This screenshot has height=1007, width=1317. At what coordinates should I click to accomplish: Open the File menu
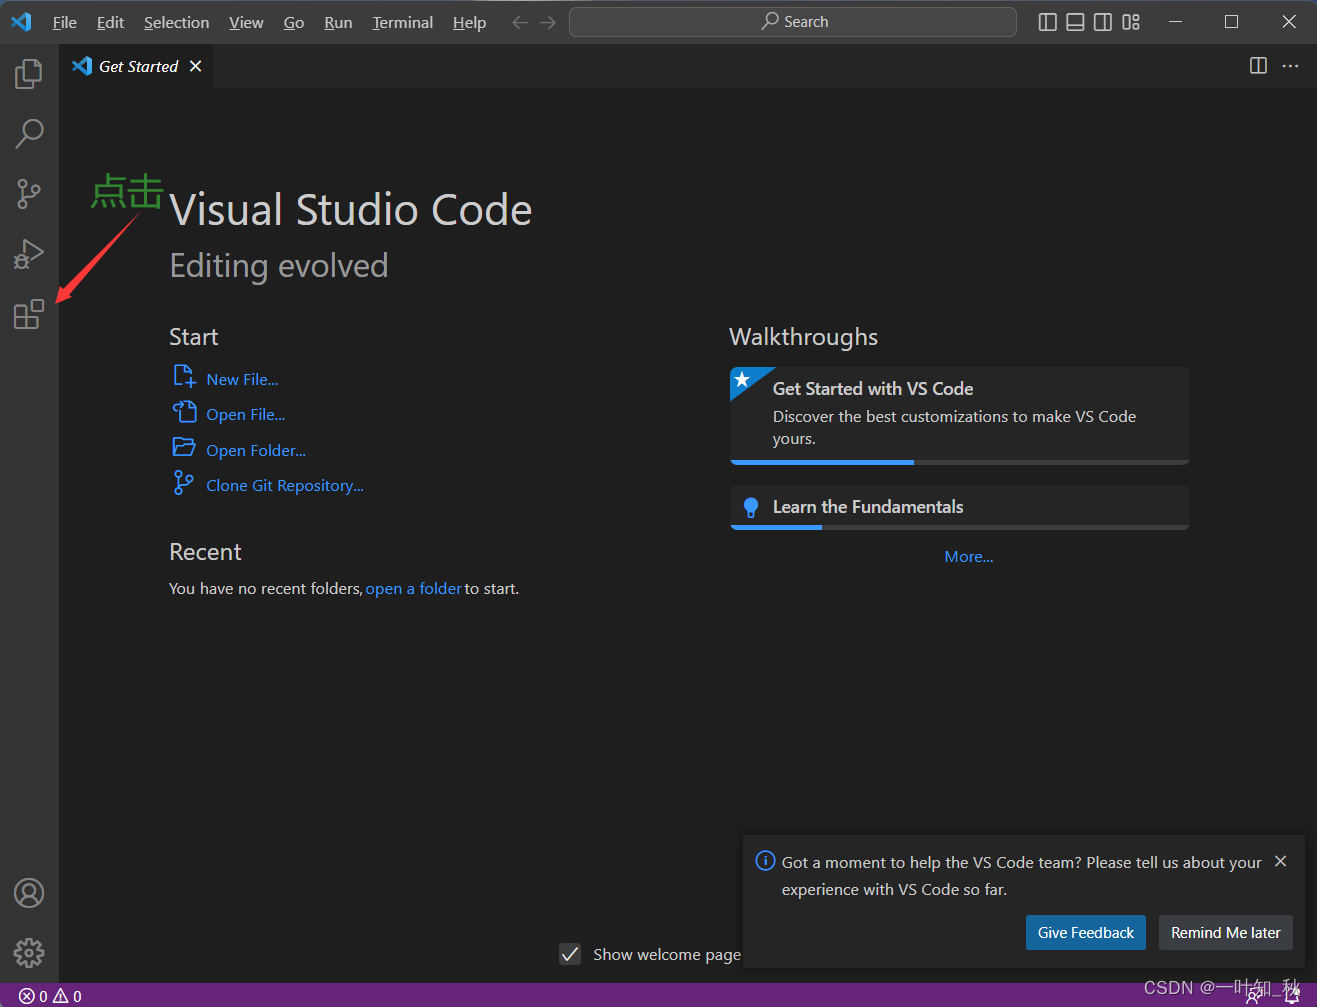click(65, 22)
